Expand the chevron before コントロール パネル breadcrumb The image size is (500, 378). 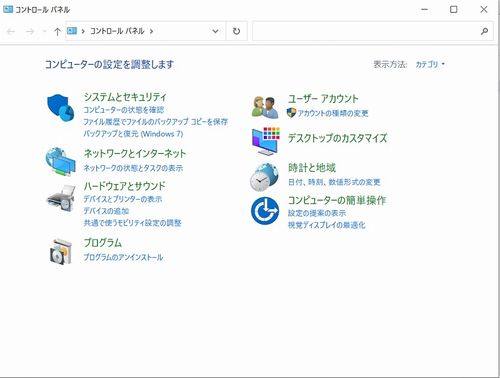83,31
